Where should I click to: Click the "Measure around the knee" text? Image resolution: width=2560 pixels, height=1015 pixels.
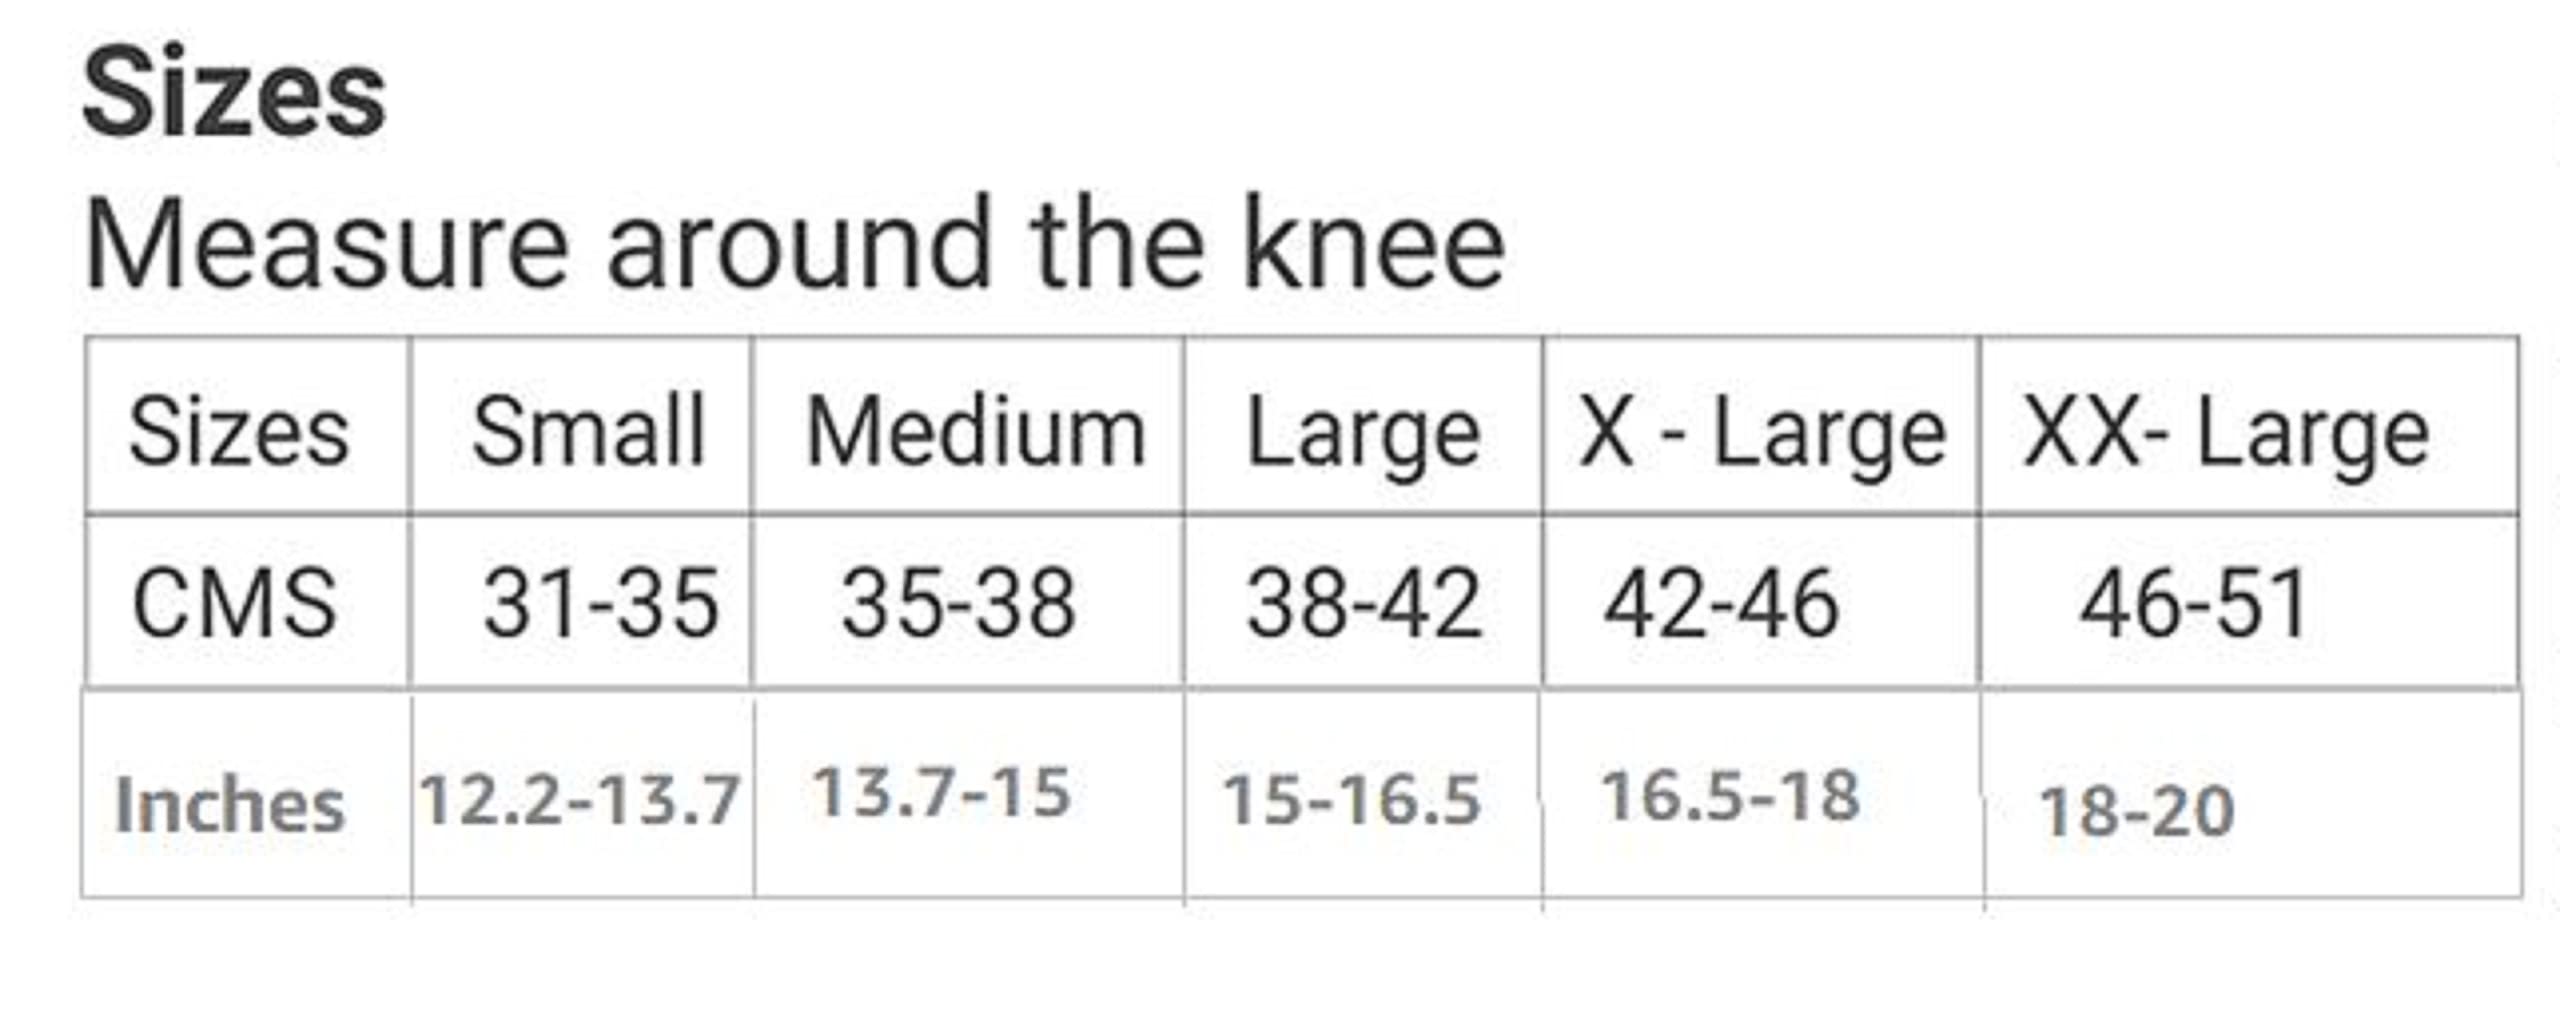pos(794,245)
